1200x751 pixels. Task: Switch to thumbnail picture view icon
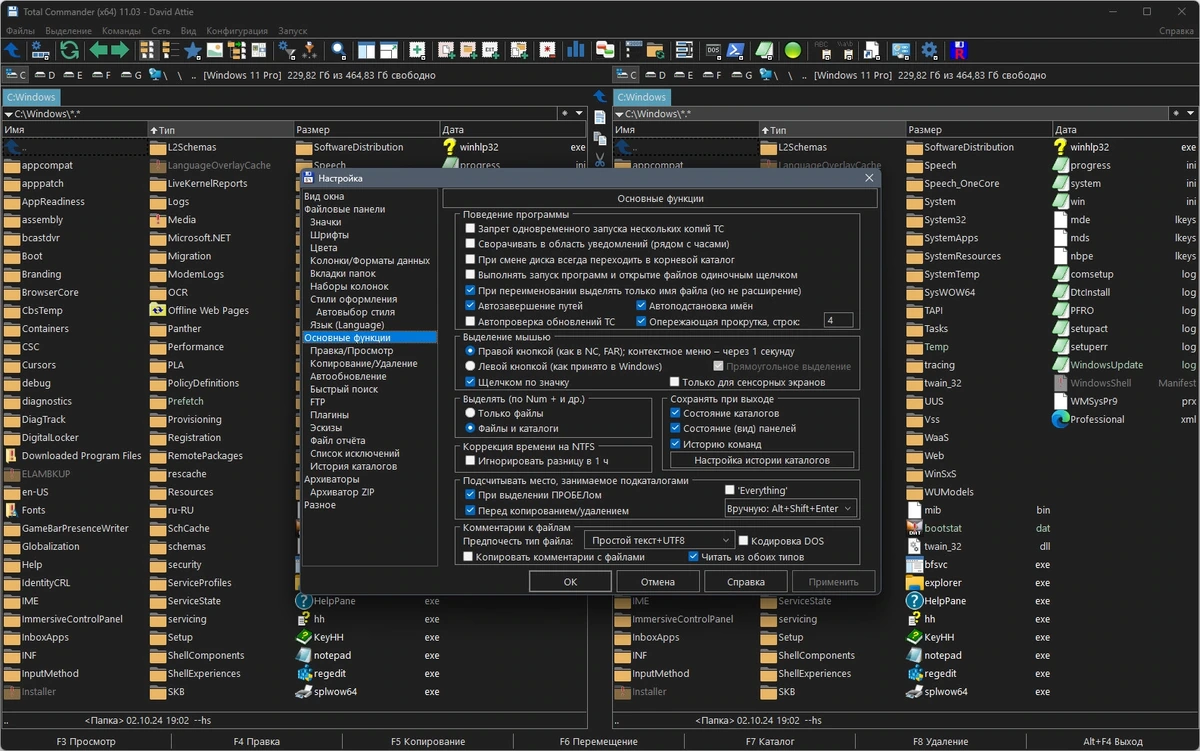214,50
